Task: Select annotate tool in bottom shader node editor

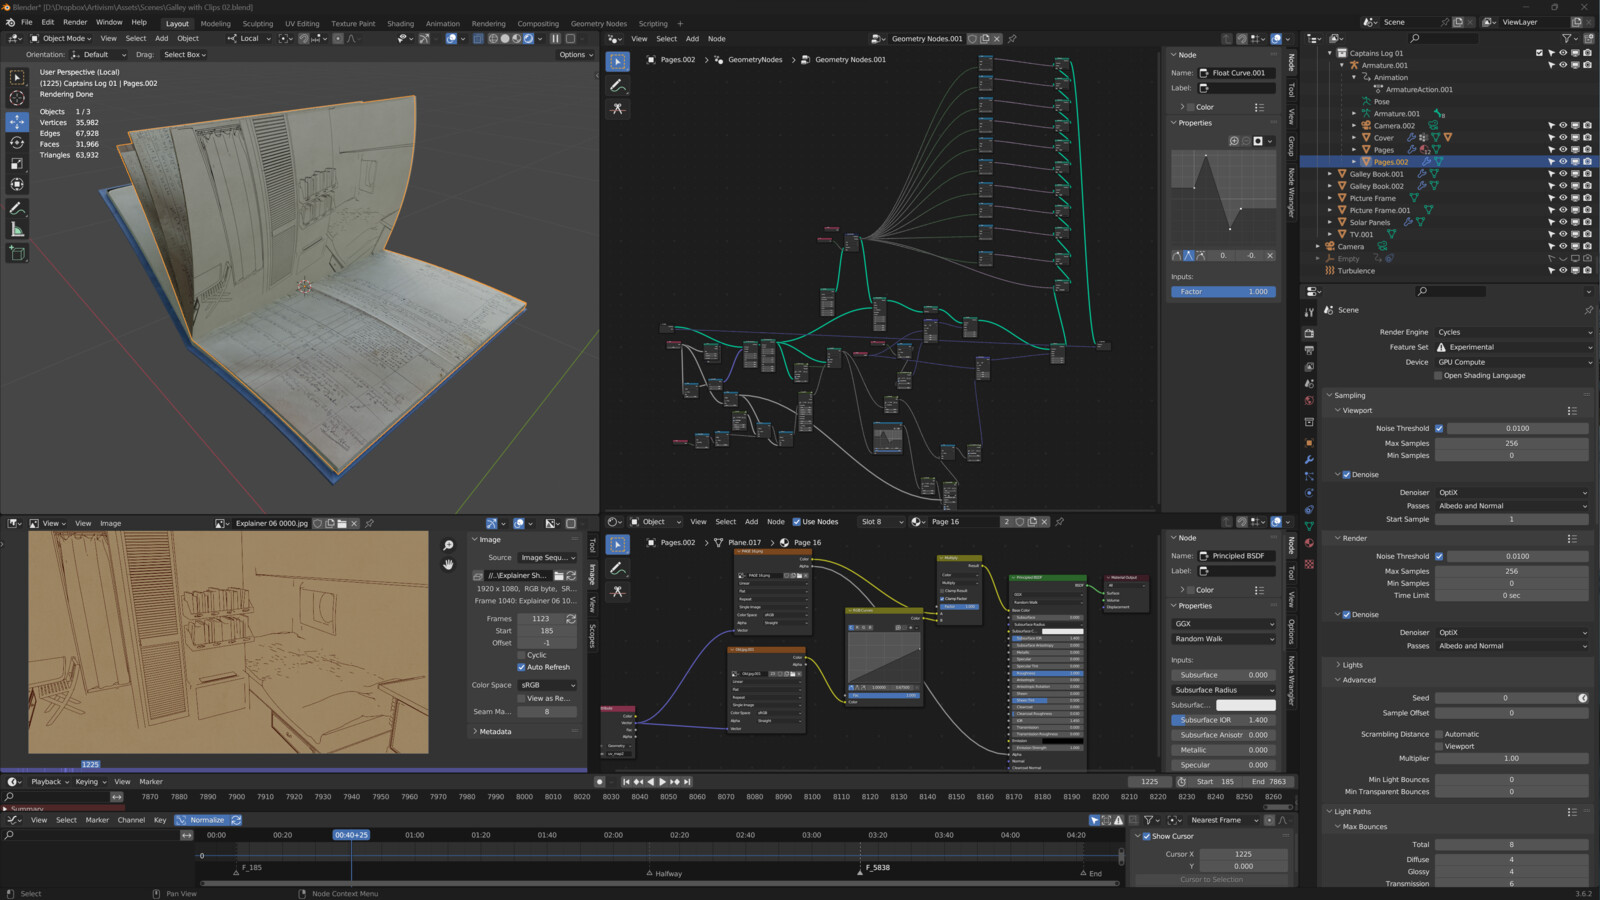Action: pos(618,568)
